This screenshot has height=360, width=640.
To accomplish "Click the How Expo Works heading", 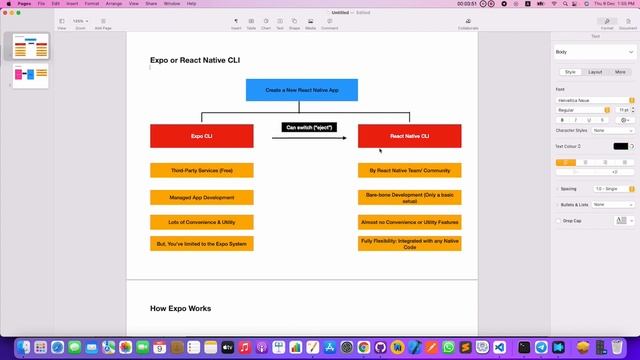I will pos(180,309).
